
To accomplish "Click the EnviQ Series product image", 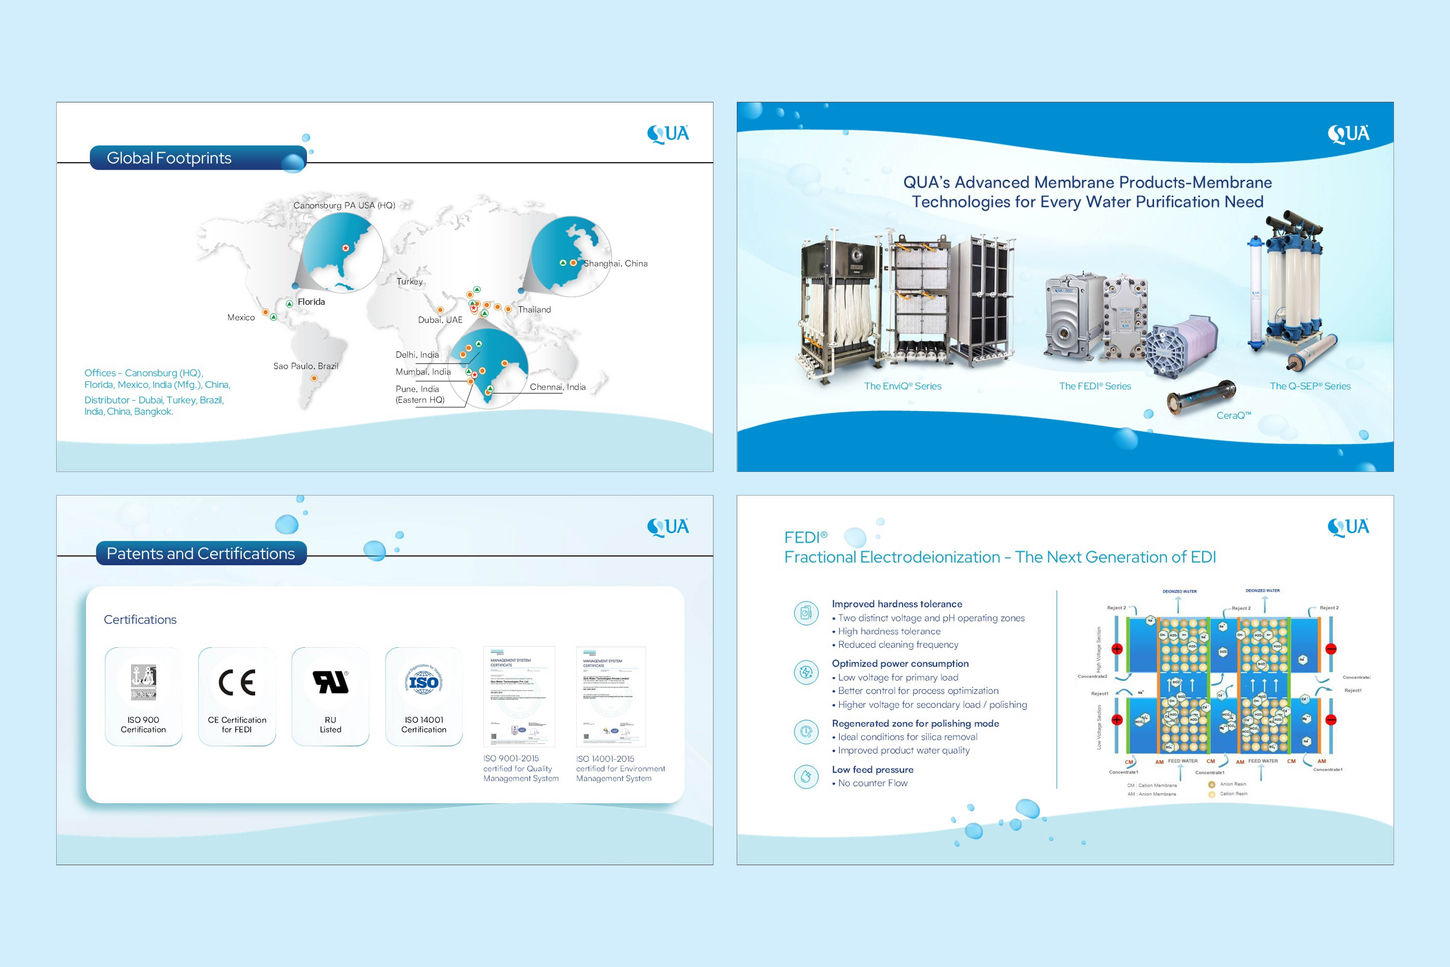I will (x=905, y=305).
